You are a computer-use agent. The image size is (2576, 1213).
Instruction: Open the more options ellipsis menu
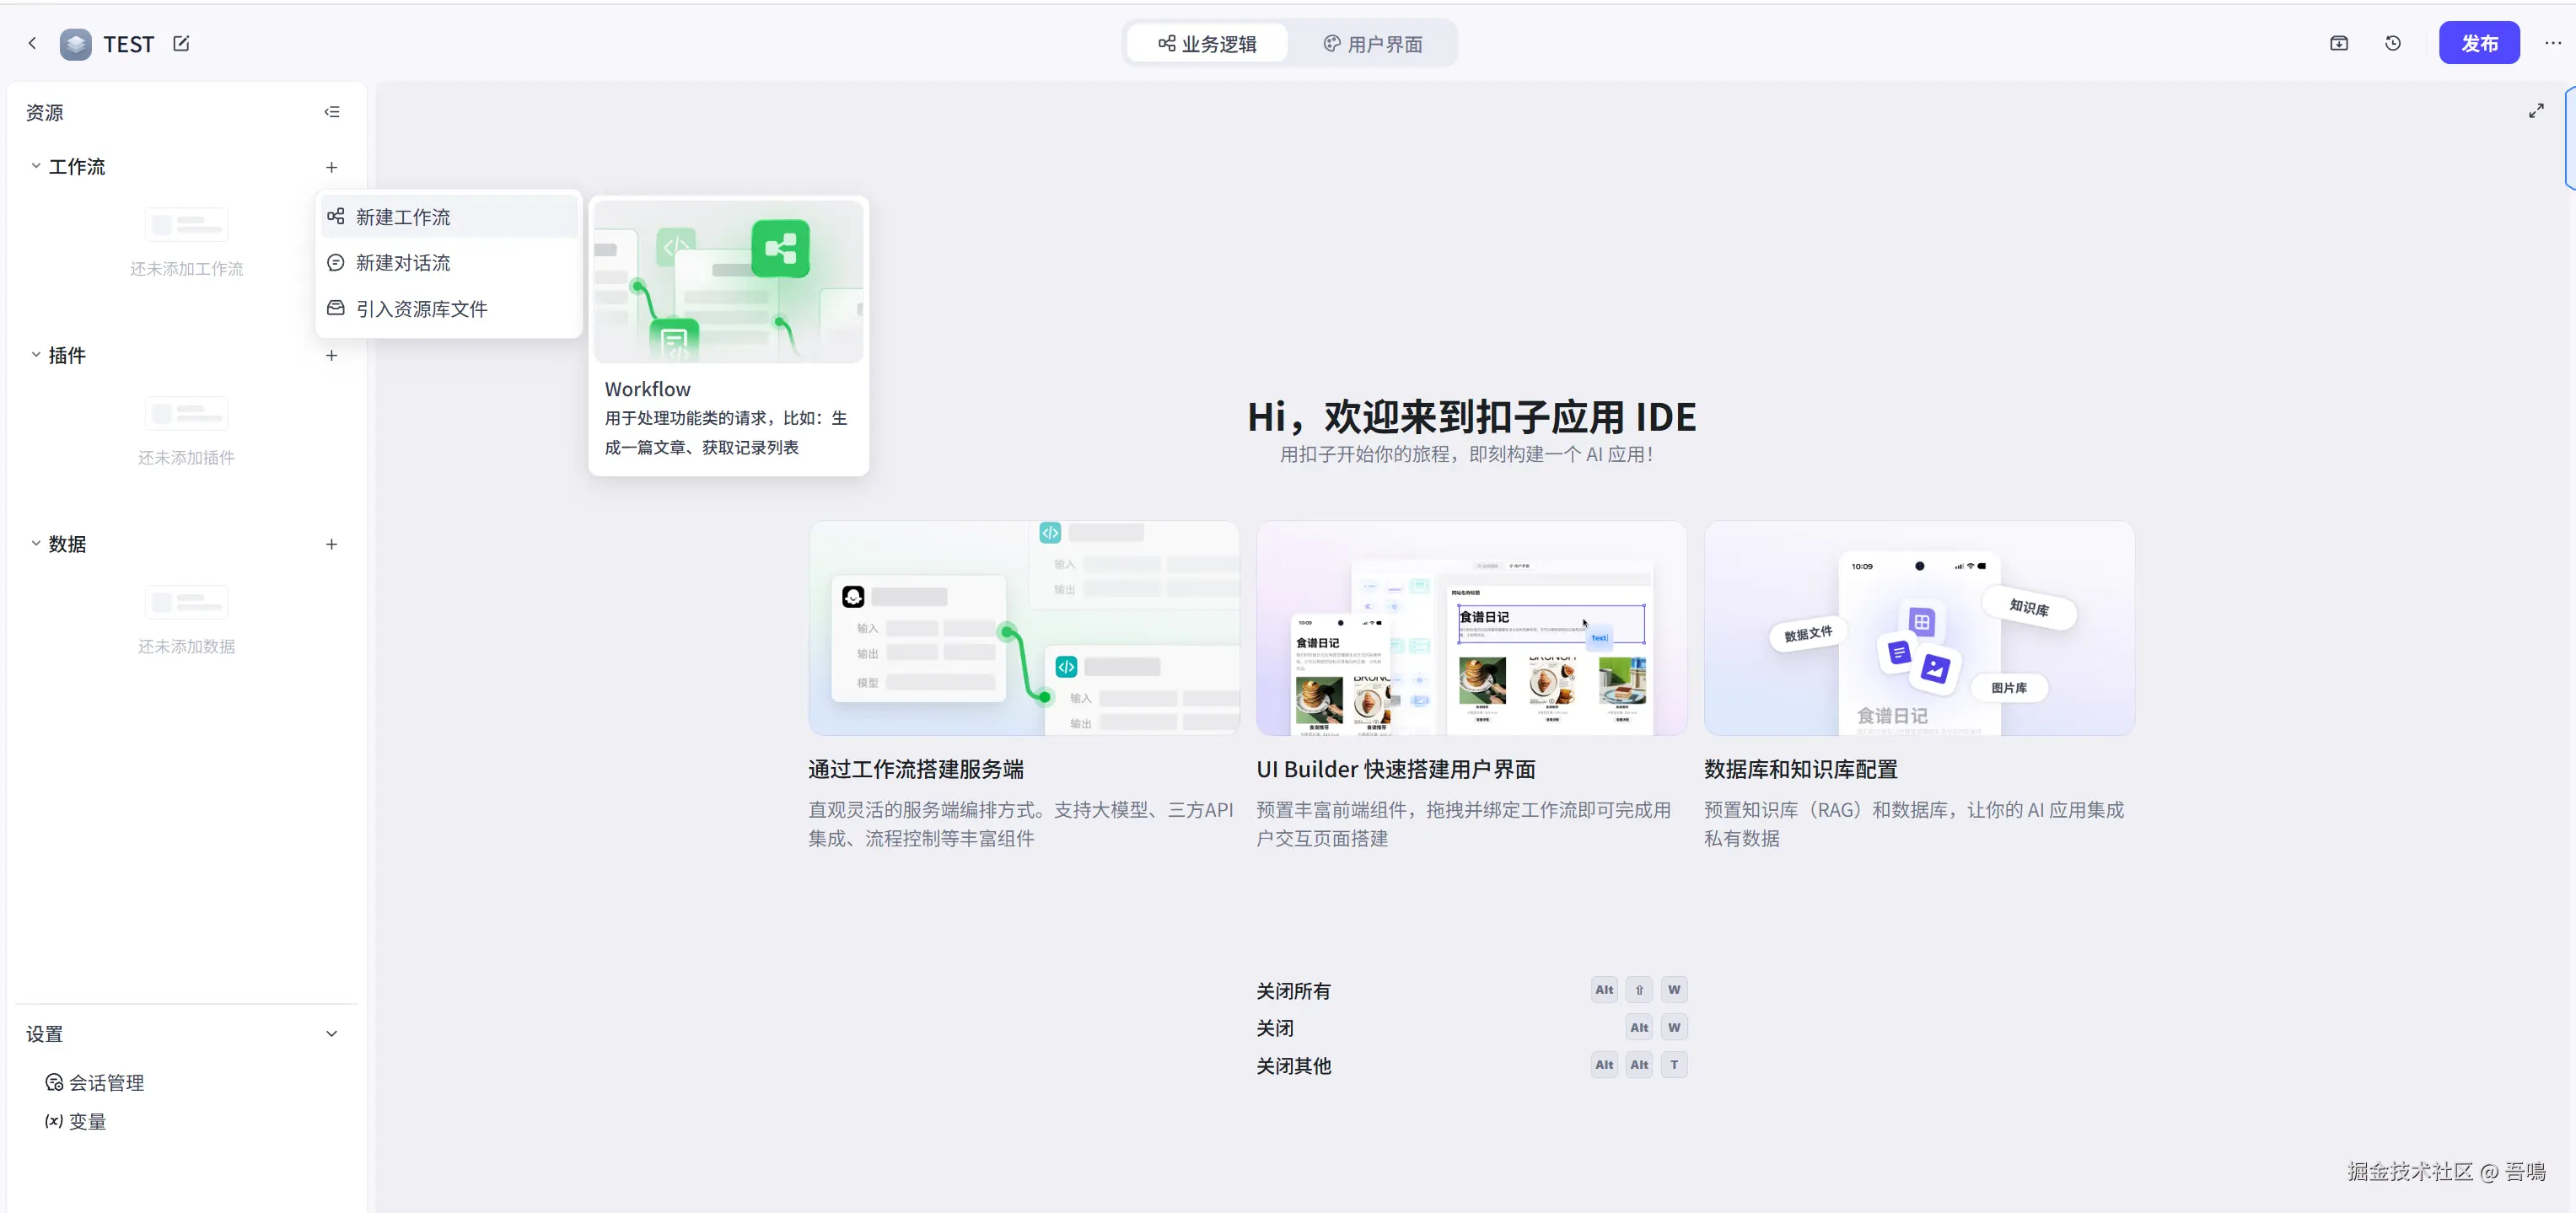(2552, 43)
